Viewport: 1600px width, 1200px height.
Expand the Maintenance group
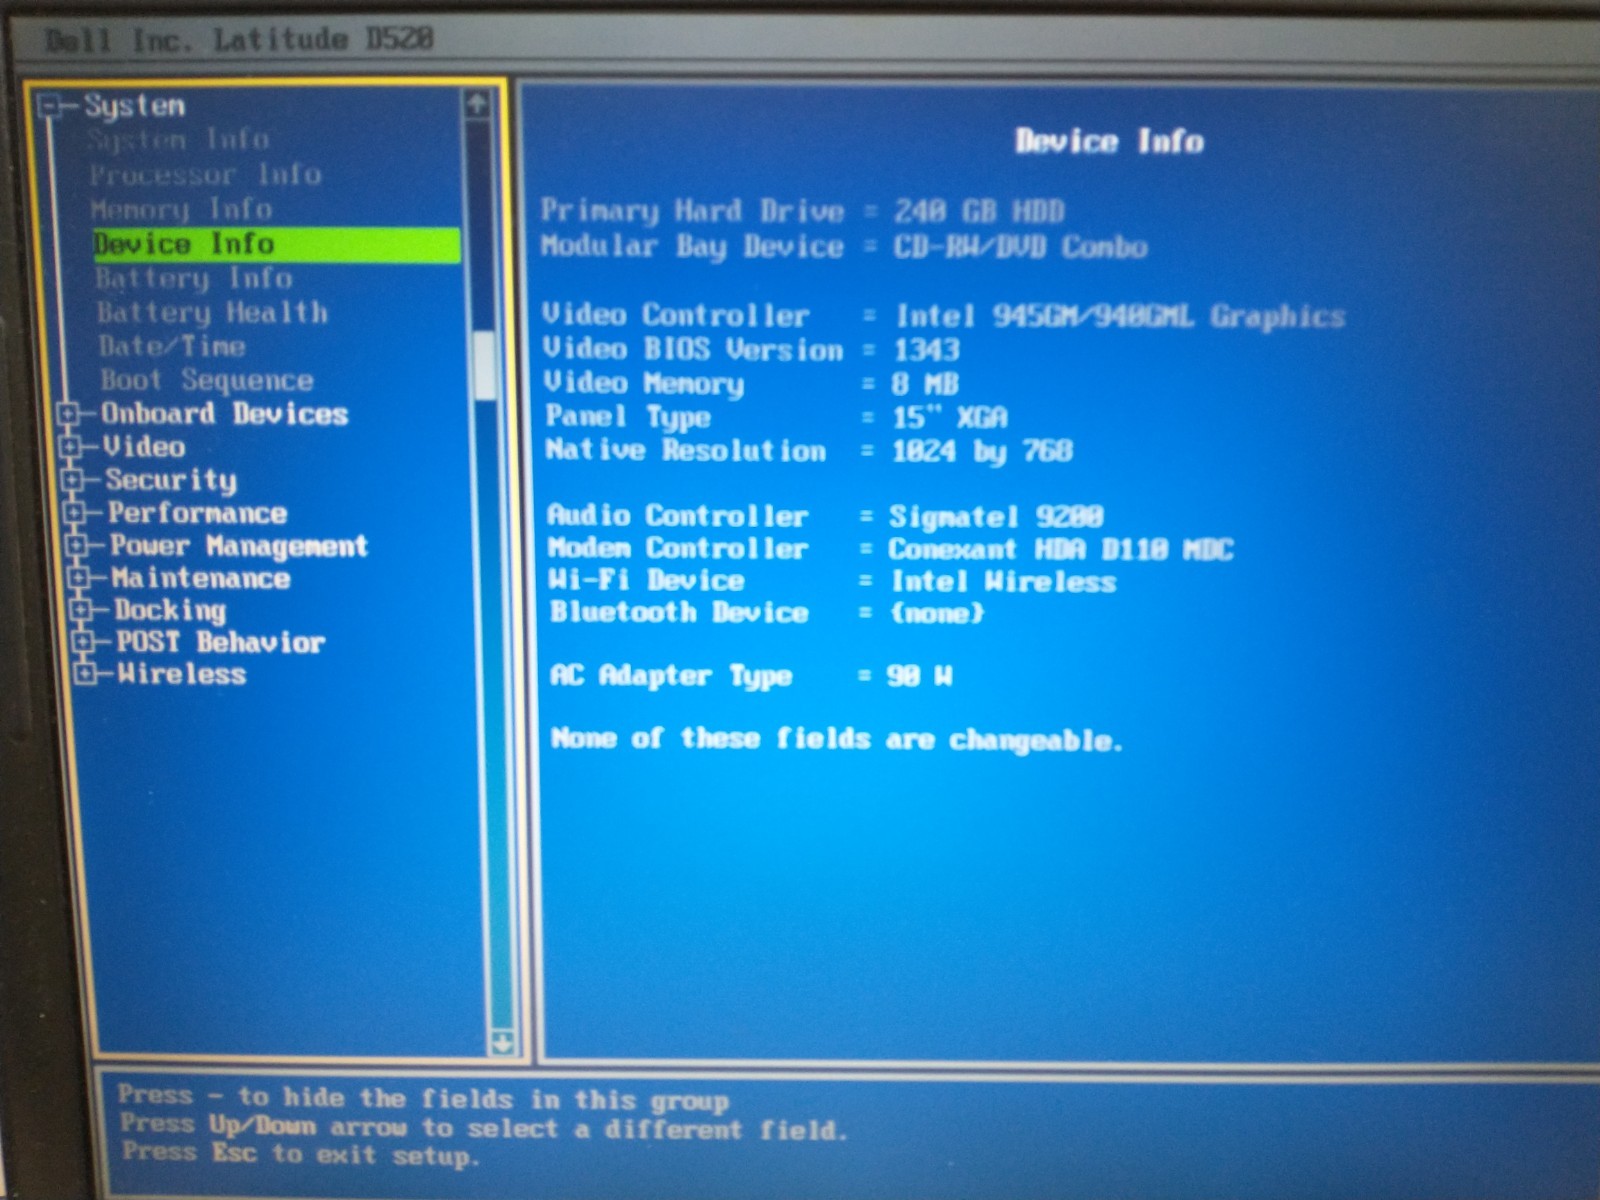point(78,578)
